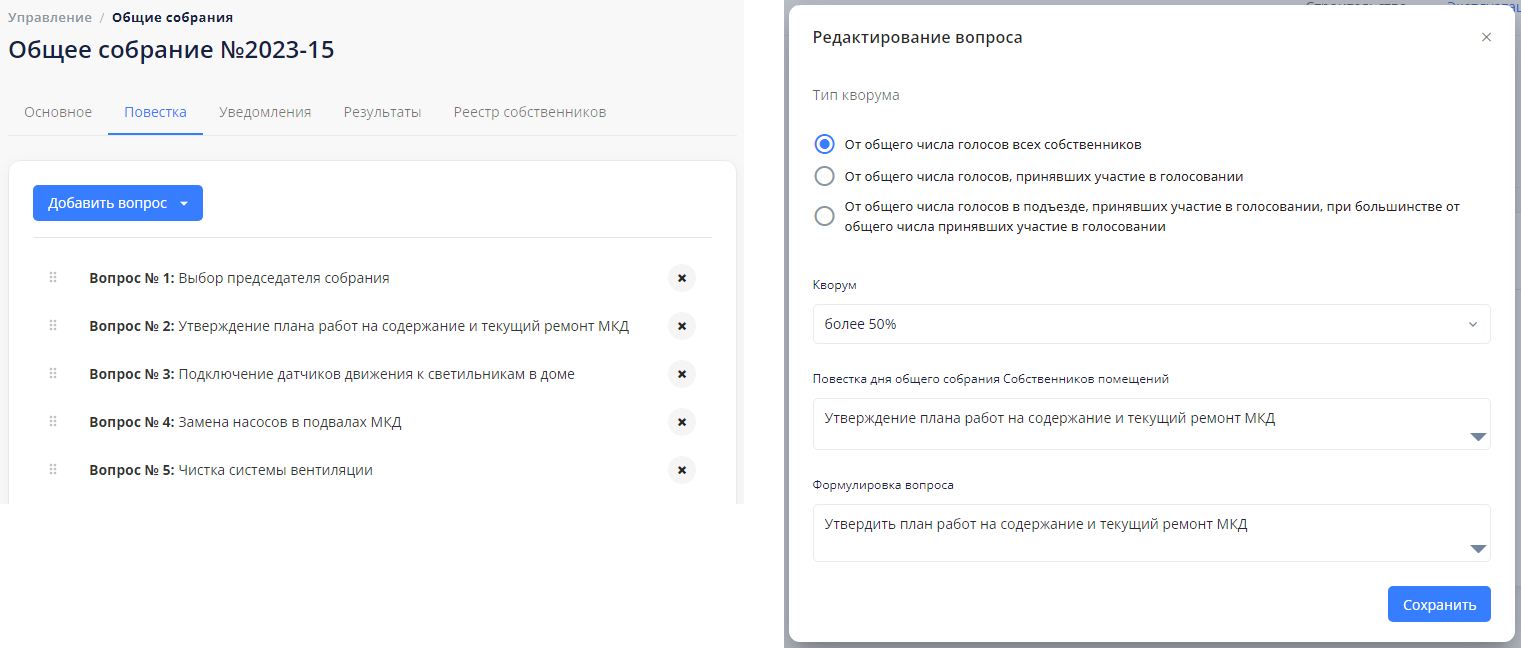1521x648 pixels.
Task: Select quorum from votes that took part
Action: pyautogui.click(x=825, y=176)
